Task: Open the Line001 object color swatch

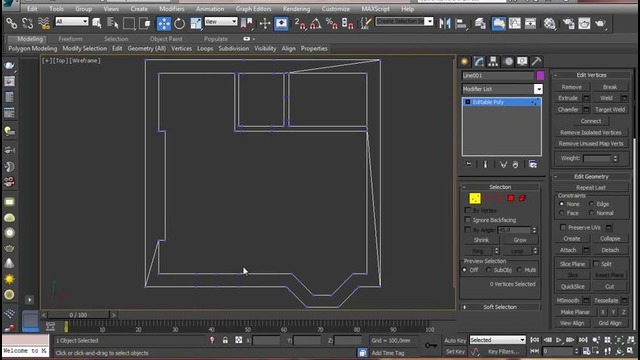Action: (540, 76)
